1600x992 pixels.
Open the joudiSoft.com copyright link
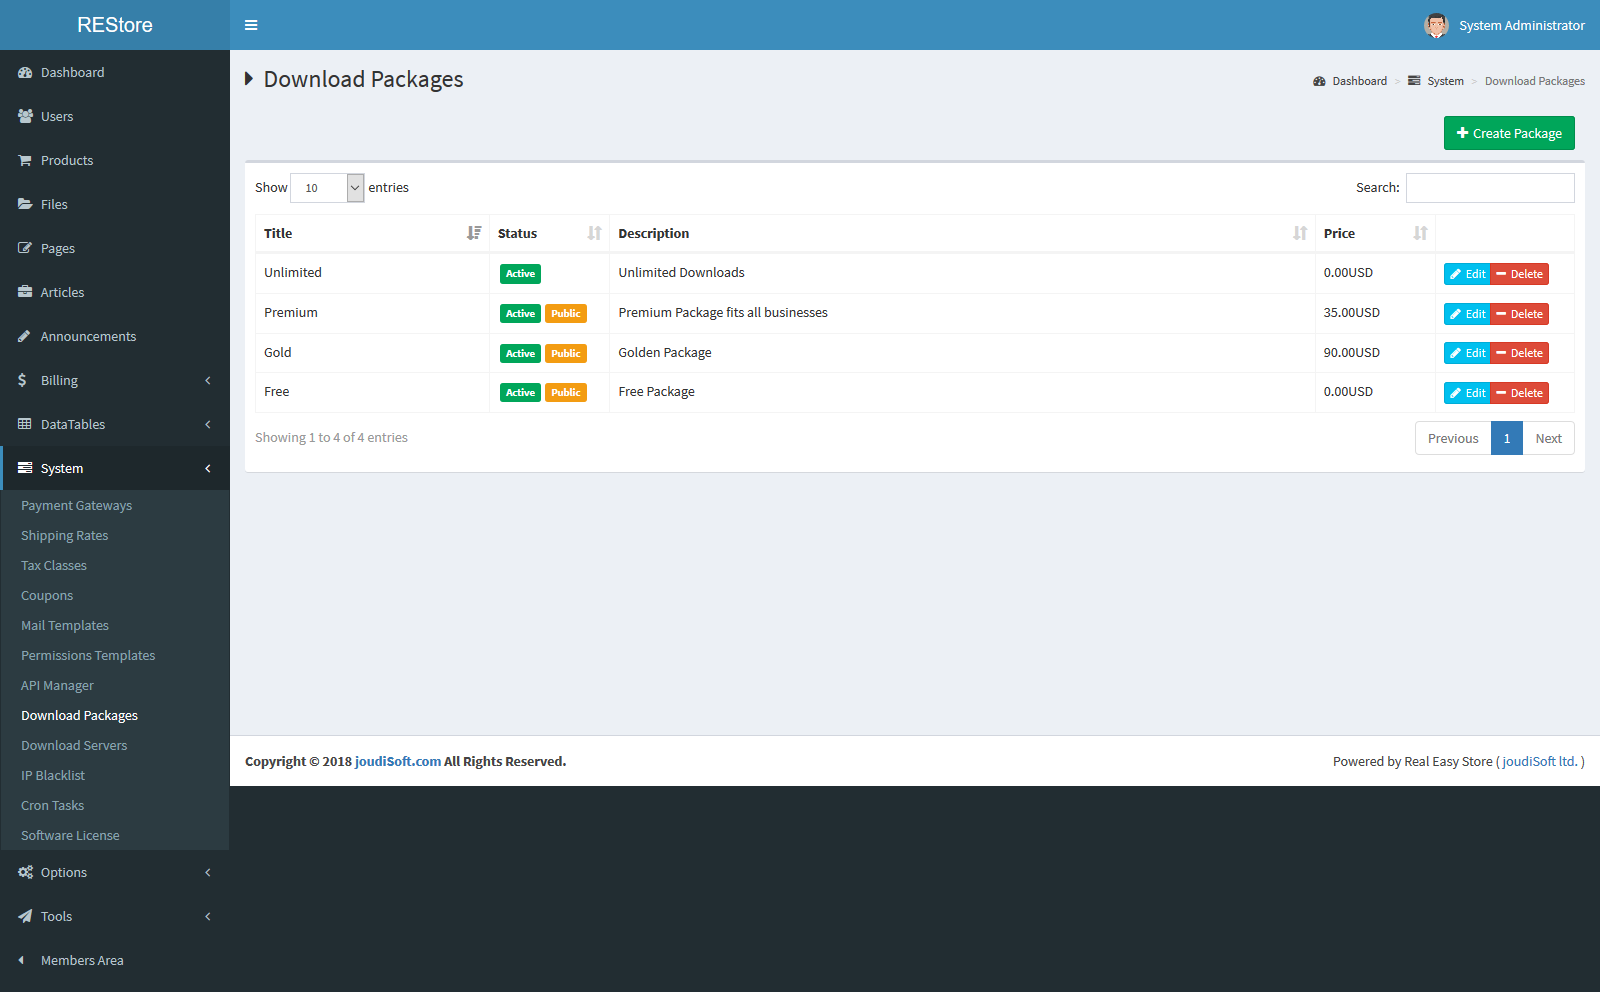(x=398, y=762)
